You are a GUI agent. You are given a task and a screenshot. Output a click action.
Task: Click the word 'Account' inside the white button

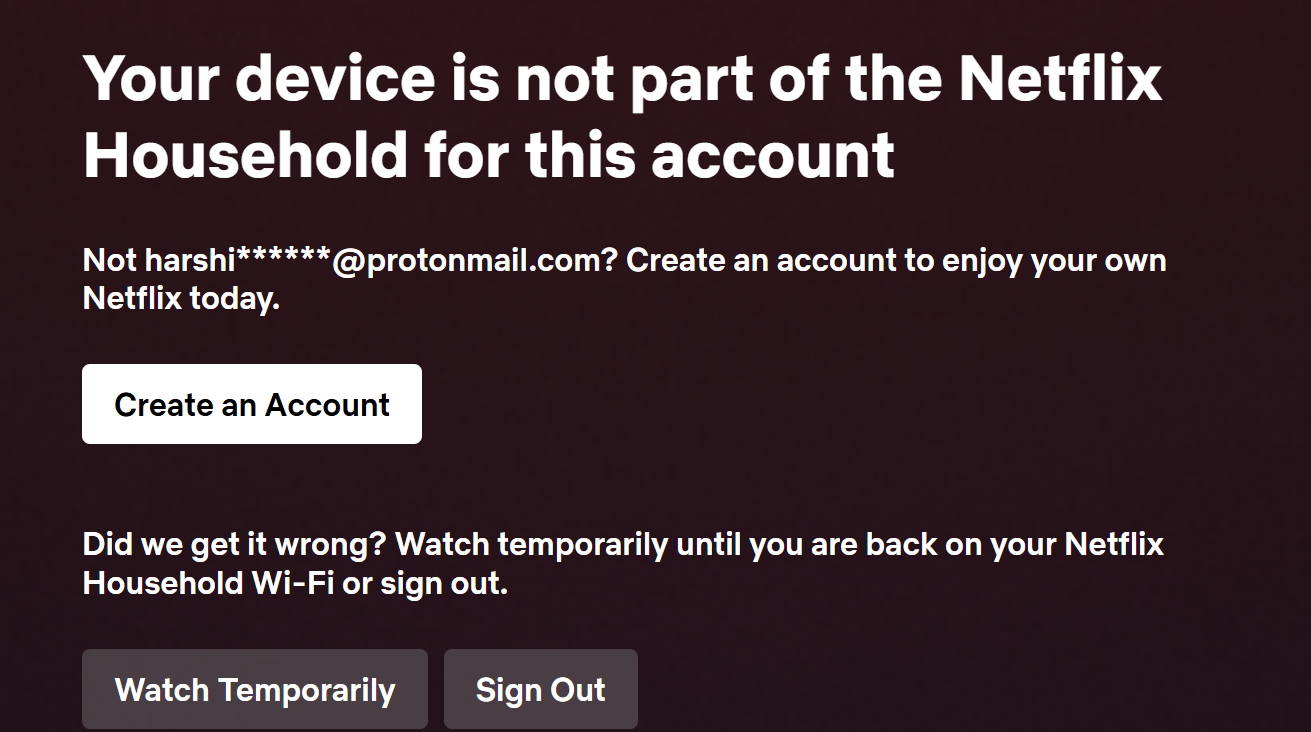click(x=327, y=404)
